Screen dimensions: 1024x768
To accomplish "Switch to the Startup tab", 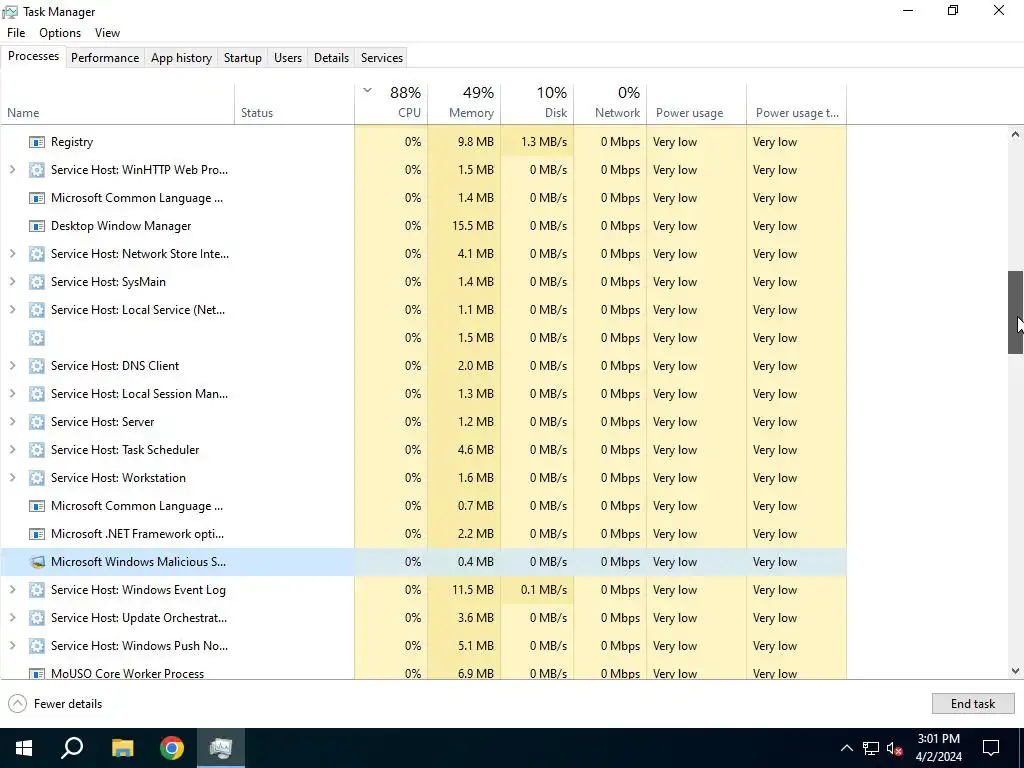I will [x=243, y=57].
